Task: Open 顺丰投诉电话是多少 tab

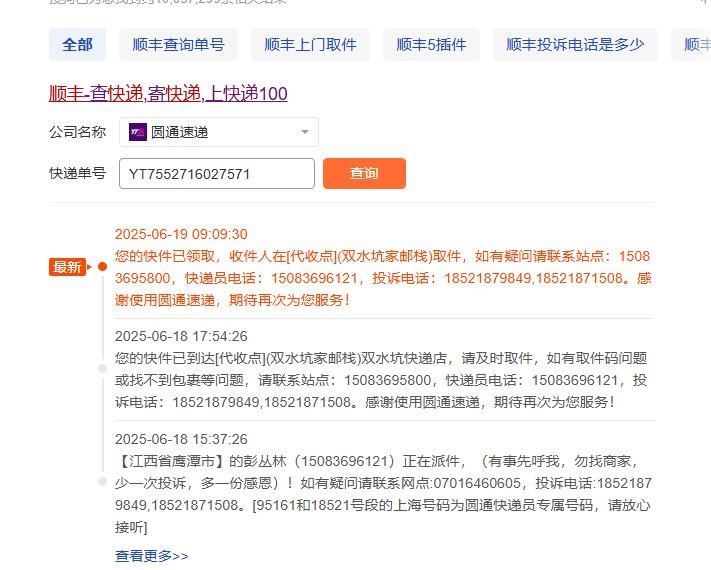Action: point(575,44)
